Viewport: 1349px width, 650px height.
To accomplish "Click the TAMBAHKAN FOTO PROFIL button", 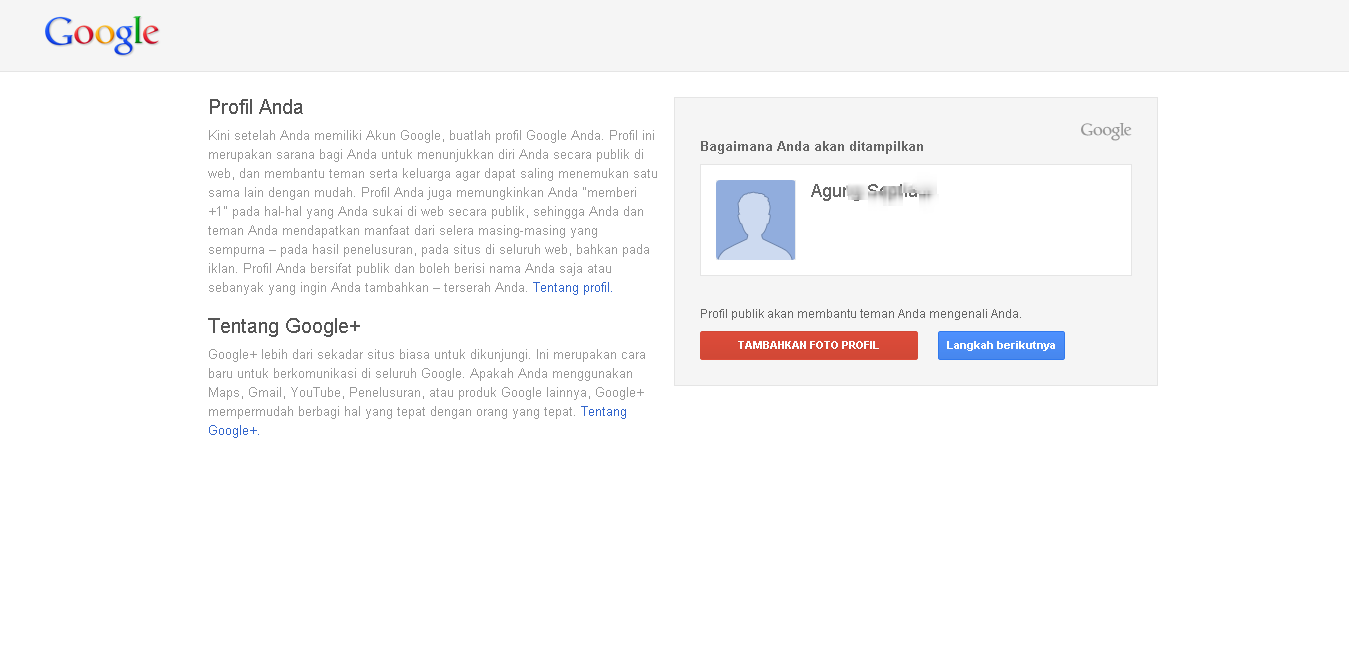I will [x=809, y=345].
